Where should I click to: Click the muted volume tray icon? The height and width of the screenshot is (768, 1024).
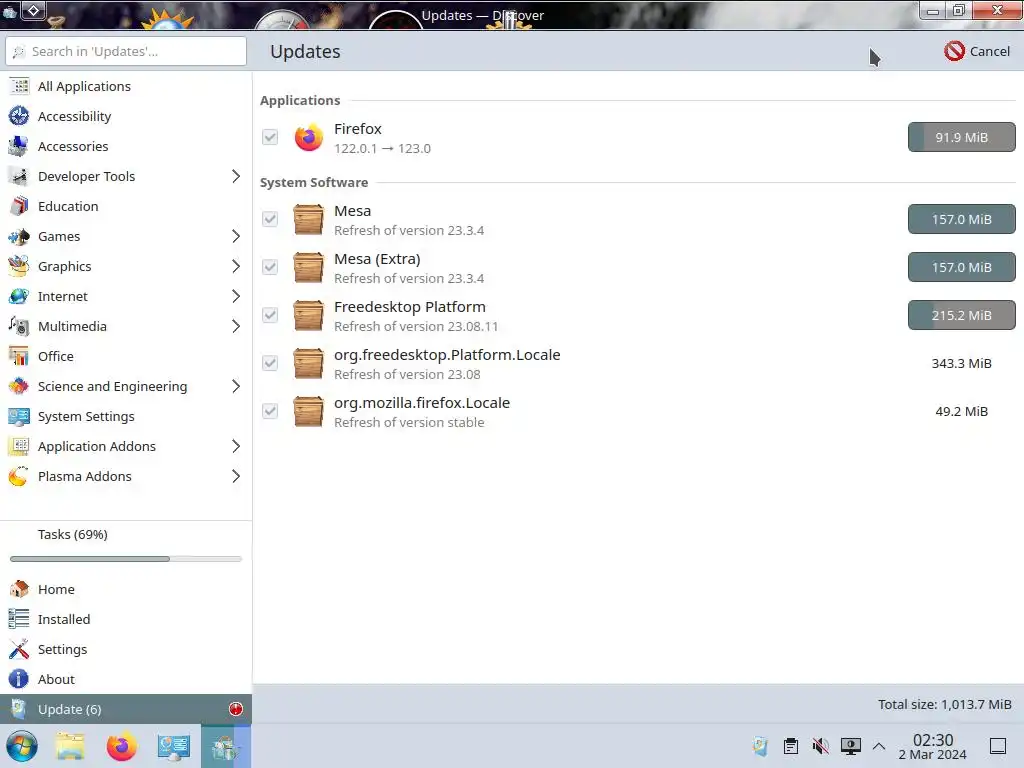820,746
